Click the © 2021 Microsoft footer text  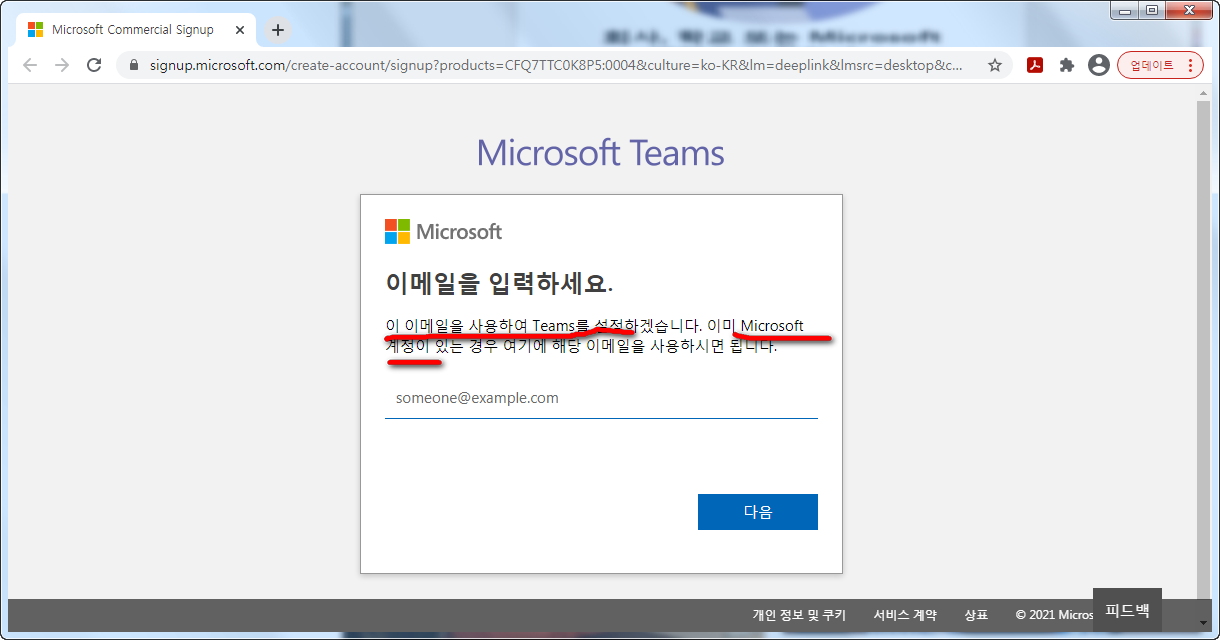point(1054,615)
